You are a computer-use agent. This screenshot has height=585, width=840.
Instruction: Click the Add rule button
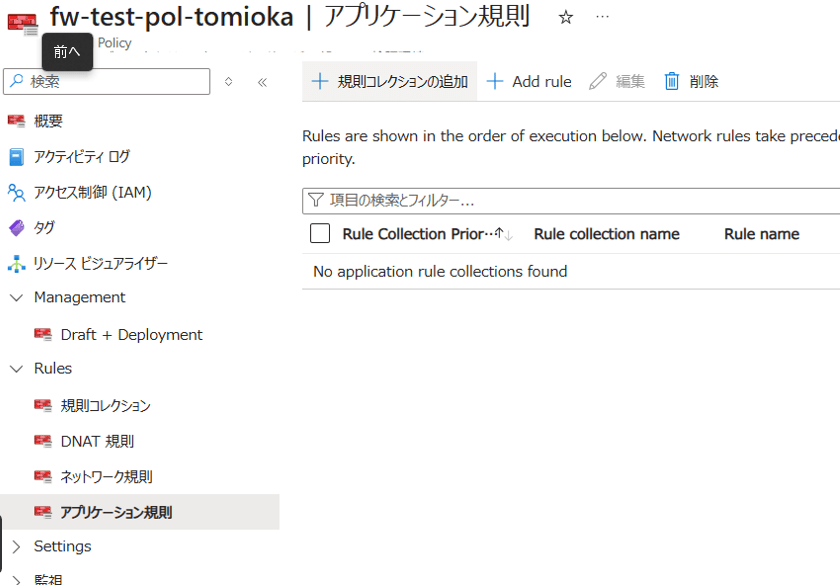(x=529, y=81)
